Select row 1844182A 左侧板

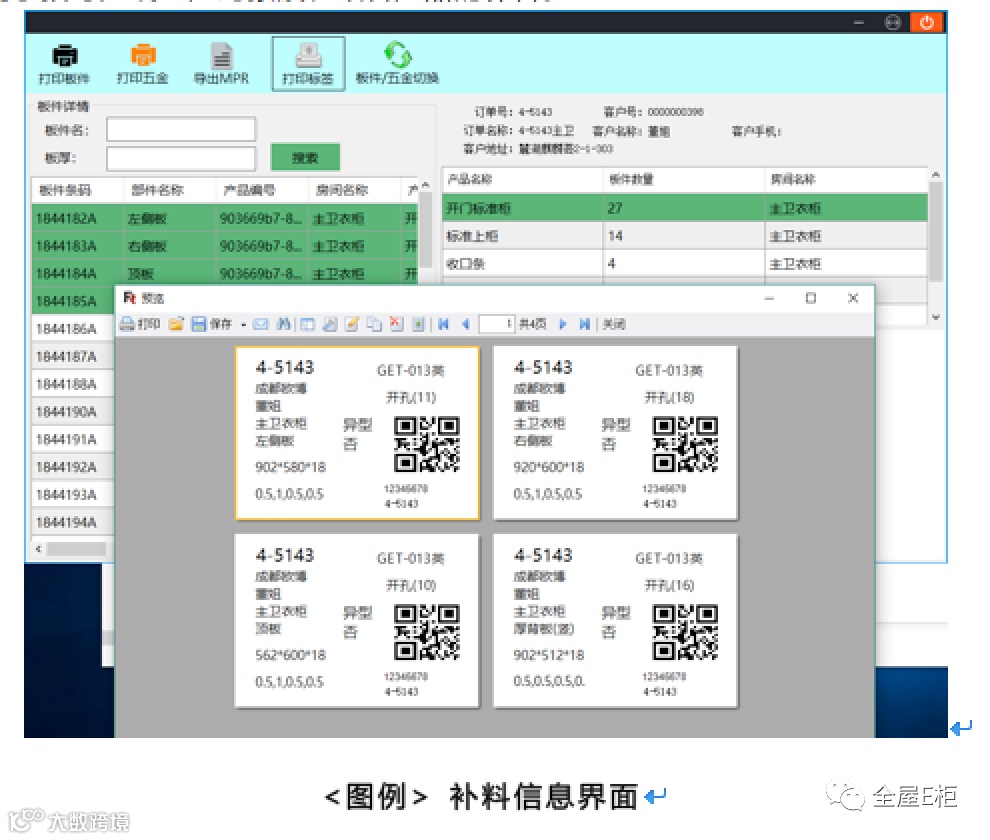click(x=225, y=219)
